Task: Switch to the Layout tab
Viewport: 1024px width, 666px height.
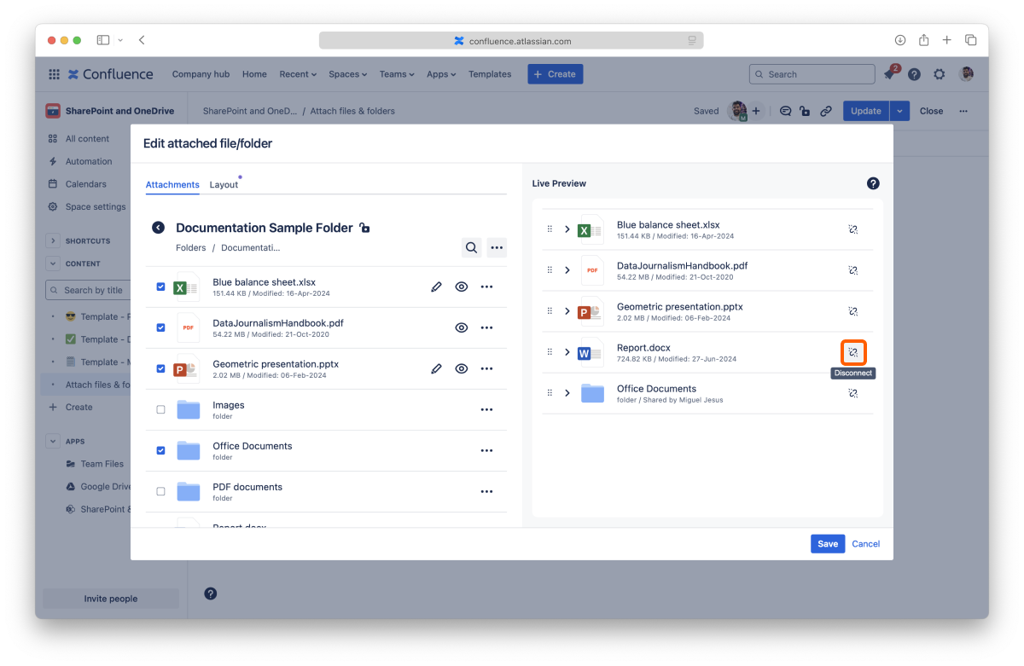Action: tap(224, 185)
